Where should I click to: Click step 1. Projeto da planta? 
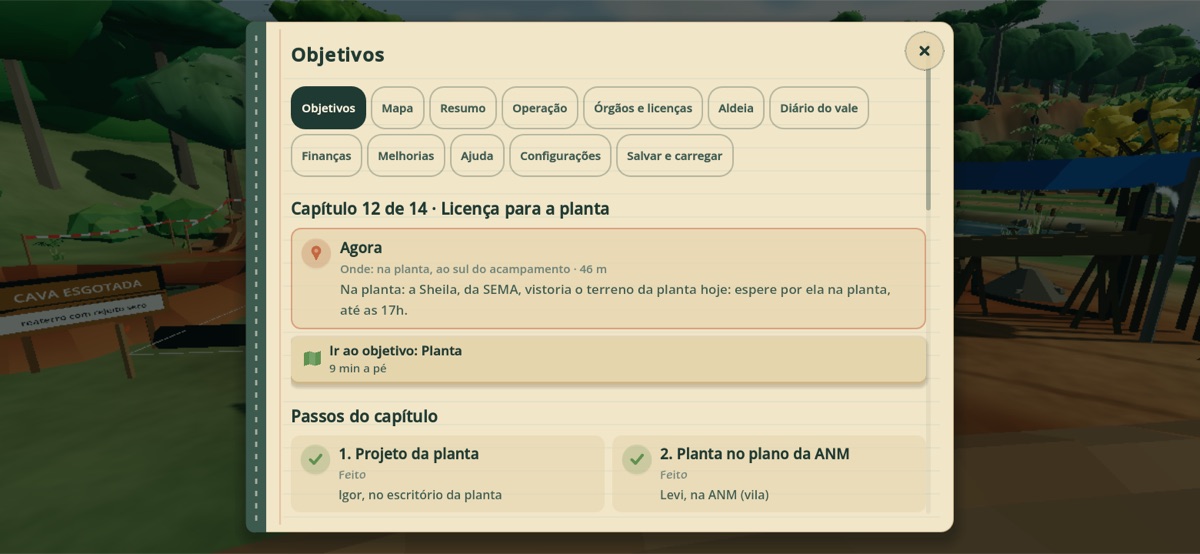[448, 474]
